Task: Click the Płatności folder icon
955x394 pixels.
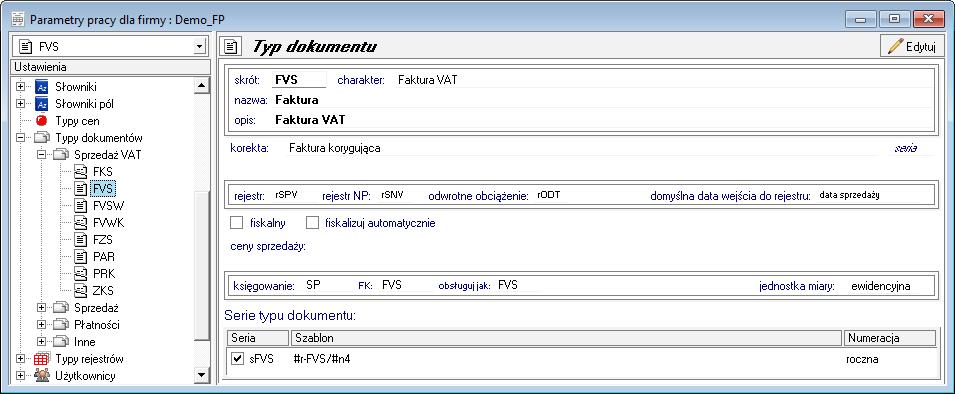Action: (x=62, y=325)
